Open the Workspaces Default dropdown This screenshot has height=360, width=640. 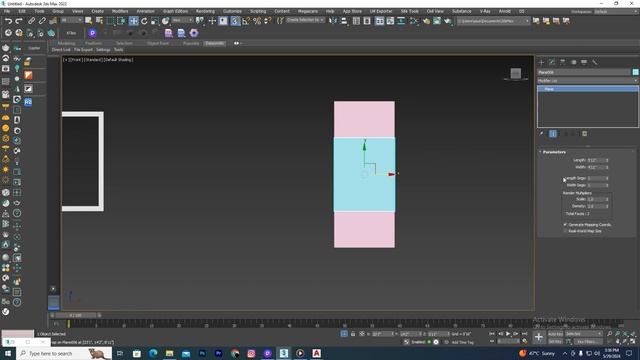(616, 11)
